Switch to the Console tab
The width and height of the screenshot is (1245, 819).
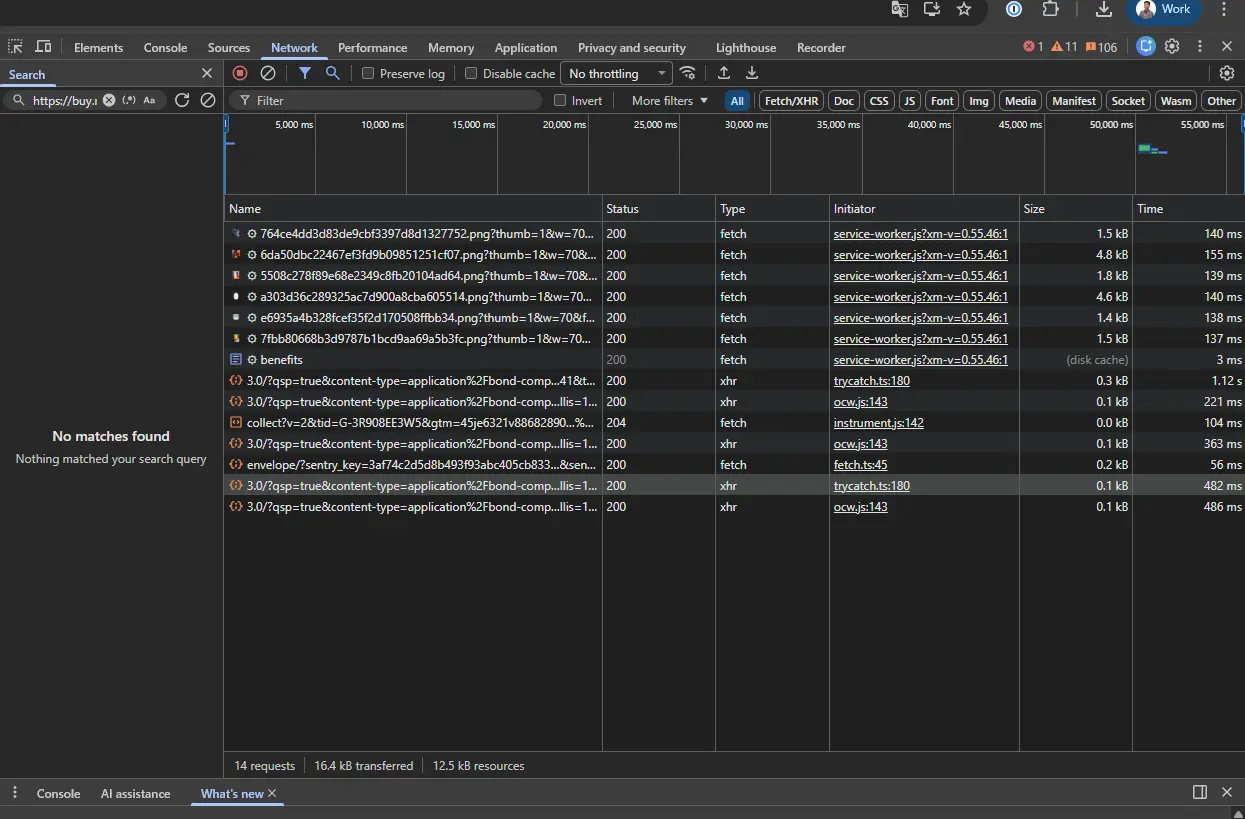[x=165, y=47]
